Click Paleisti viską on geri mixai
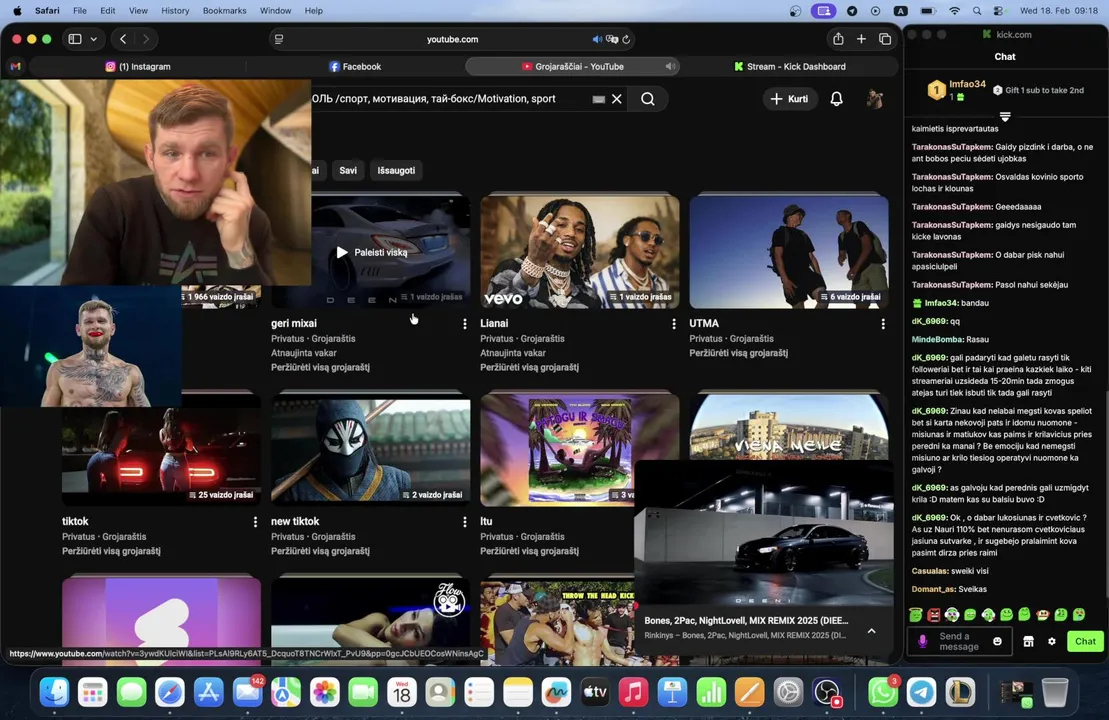1109x720 pixels. point(371,252)
